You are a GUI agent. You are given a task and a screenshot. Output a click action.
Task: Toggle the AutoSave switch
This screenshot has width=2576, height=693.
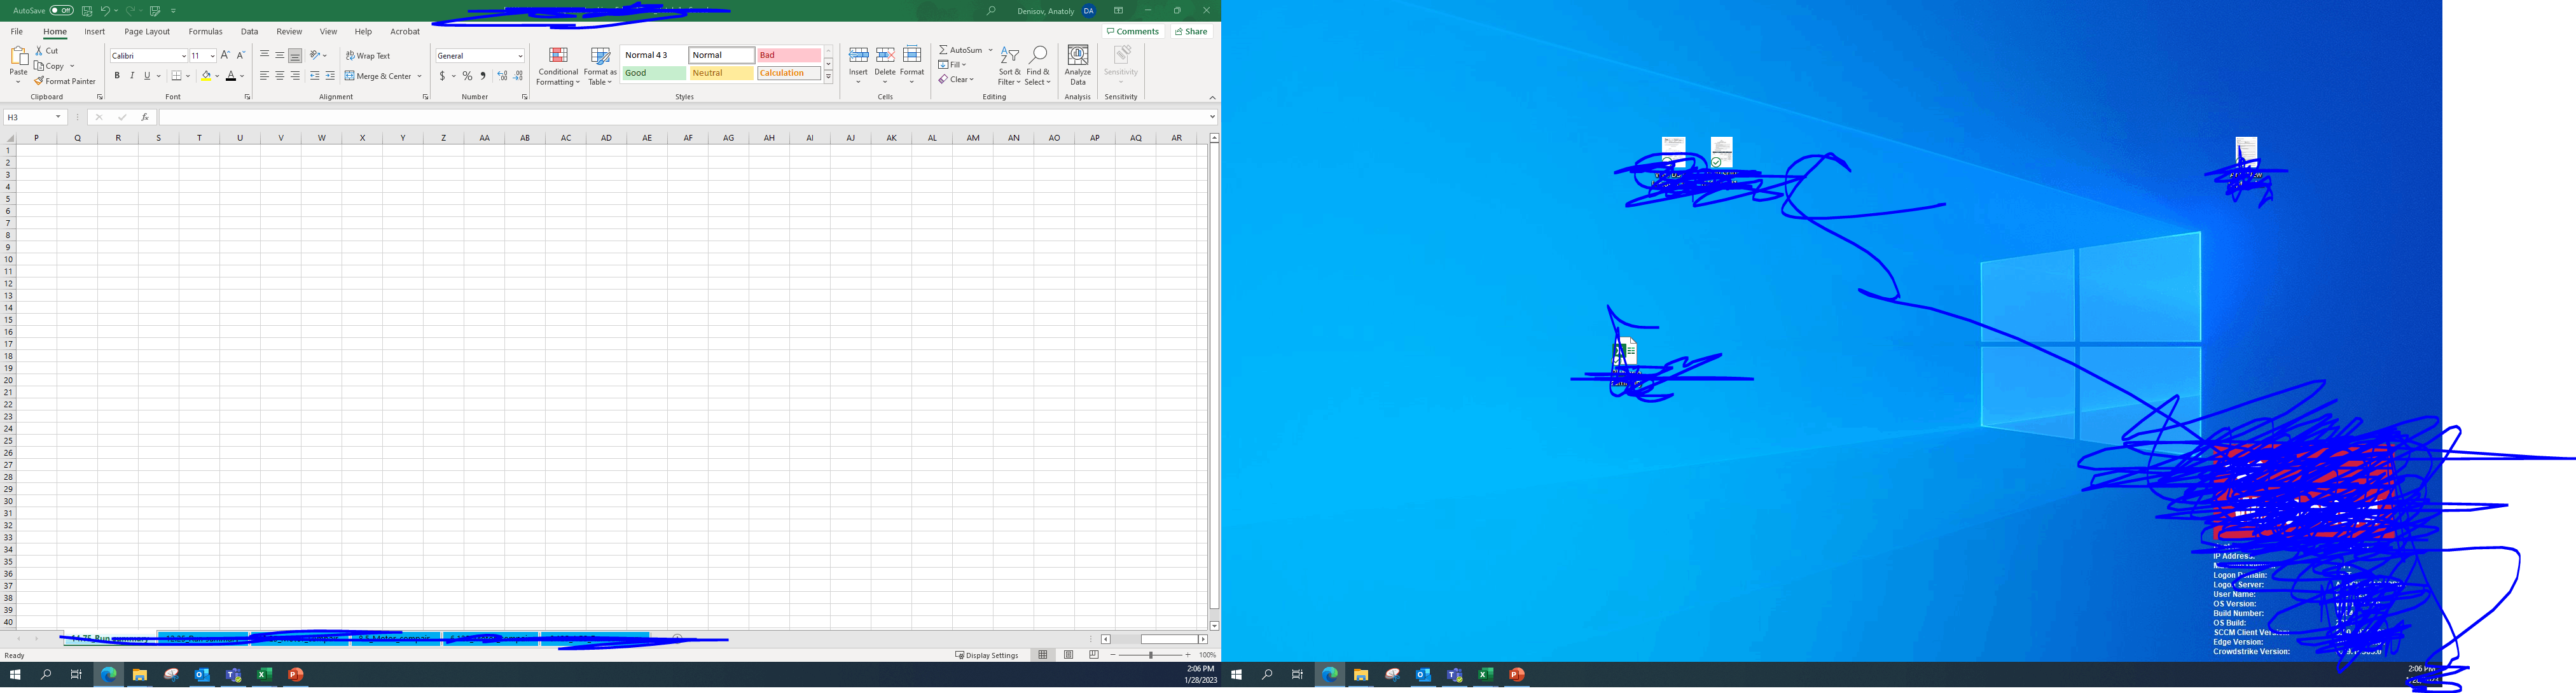pos(61,10)
